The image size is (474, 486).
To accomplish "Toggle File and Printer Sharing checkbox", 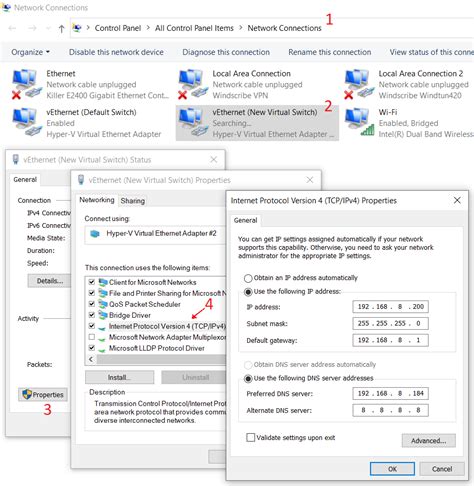I will [92, 293].
